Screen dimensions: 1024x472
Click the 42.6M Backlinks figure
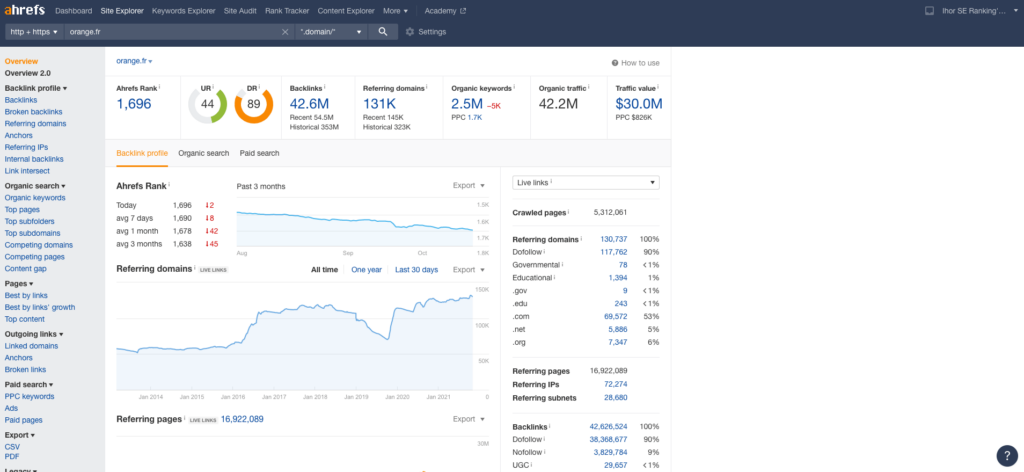309,103
